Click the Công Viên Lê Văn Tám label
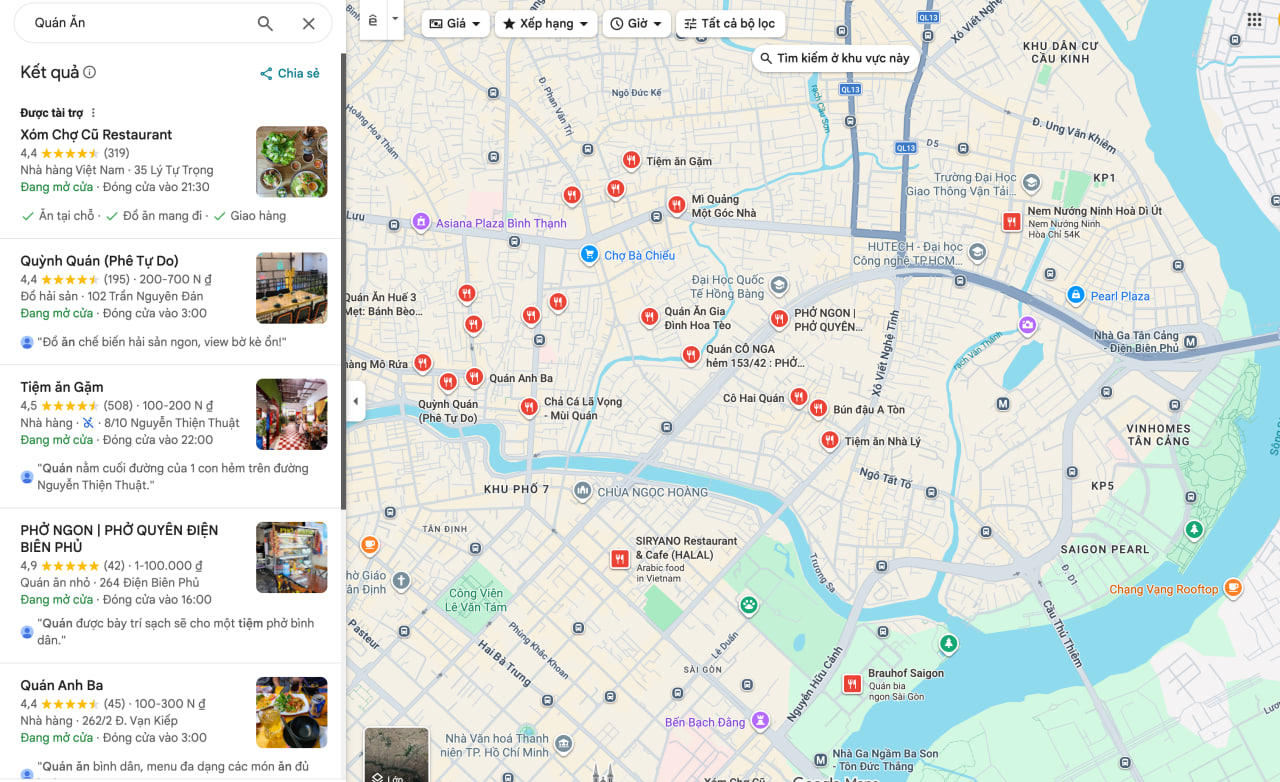This screenshot has height=782, width=1280. pos(477,600)
